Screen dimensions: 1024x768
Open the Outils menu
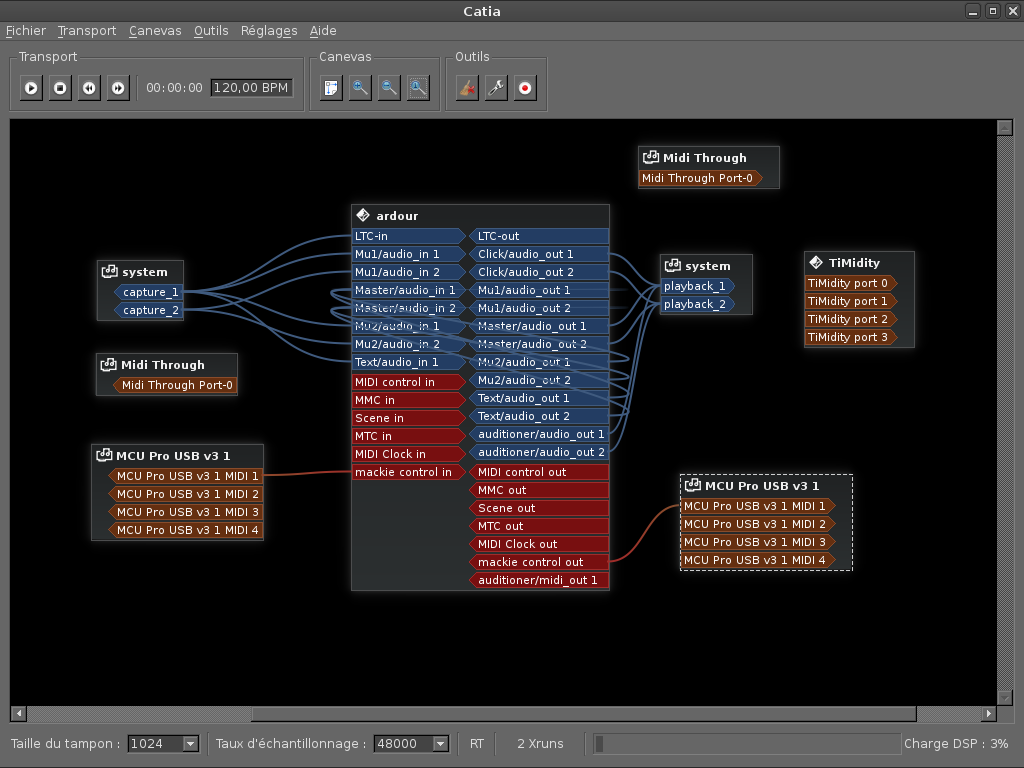click(x=211, y=31)
